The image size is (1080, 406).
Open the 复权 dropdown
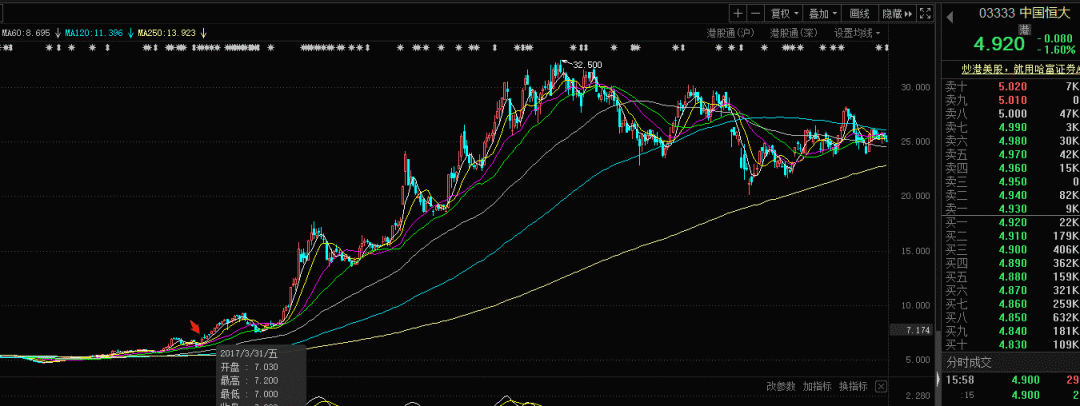tap(785, 13)
